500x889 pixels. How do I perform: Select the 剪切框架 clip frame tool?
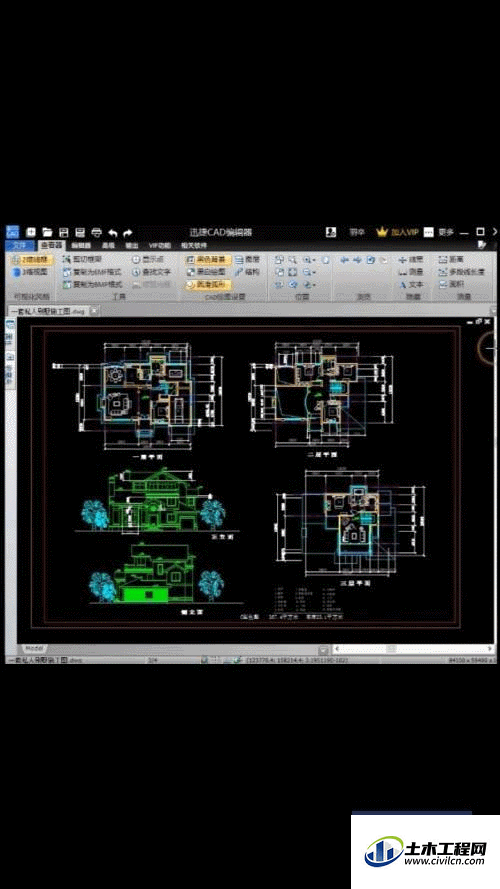pos(82,259)
